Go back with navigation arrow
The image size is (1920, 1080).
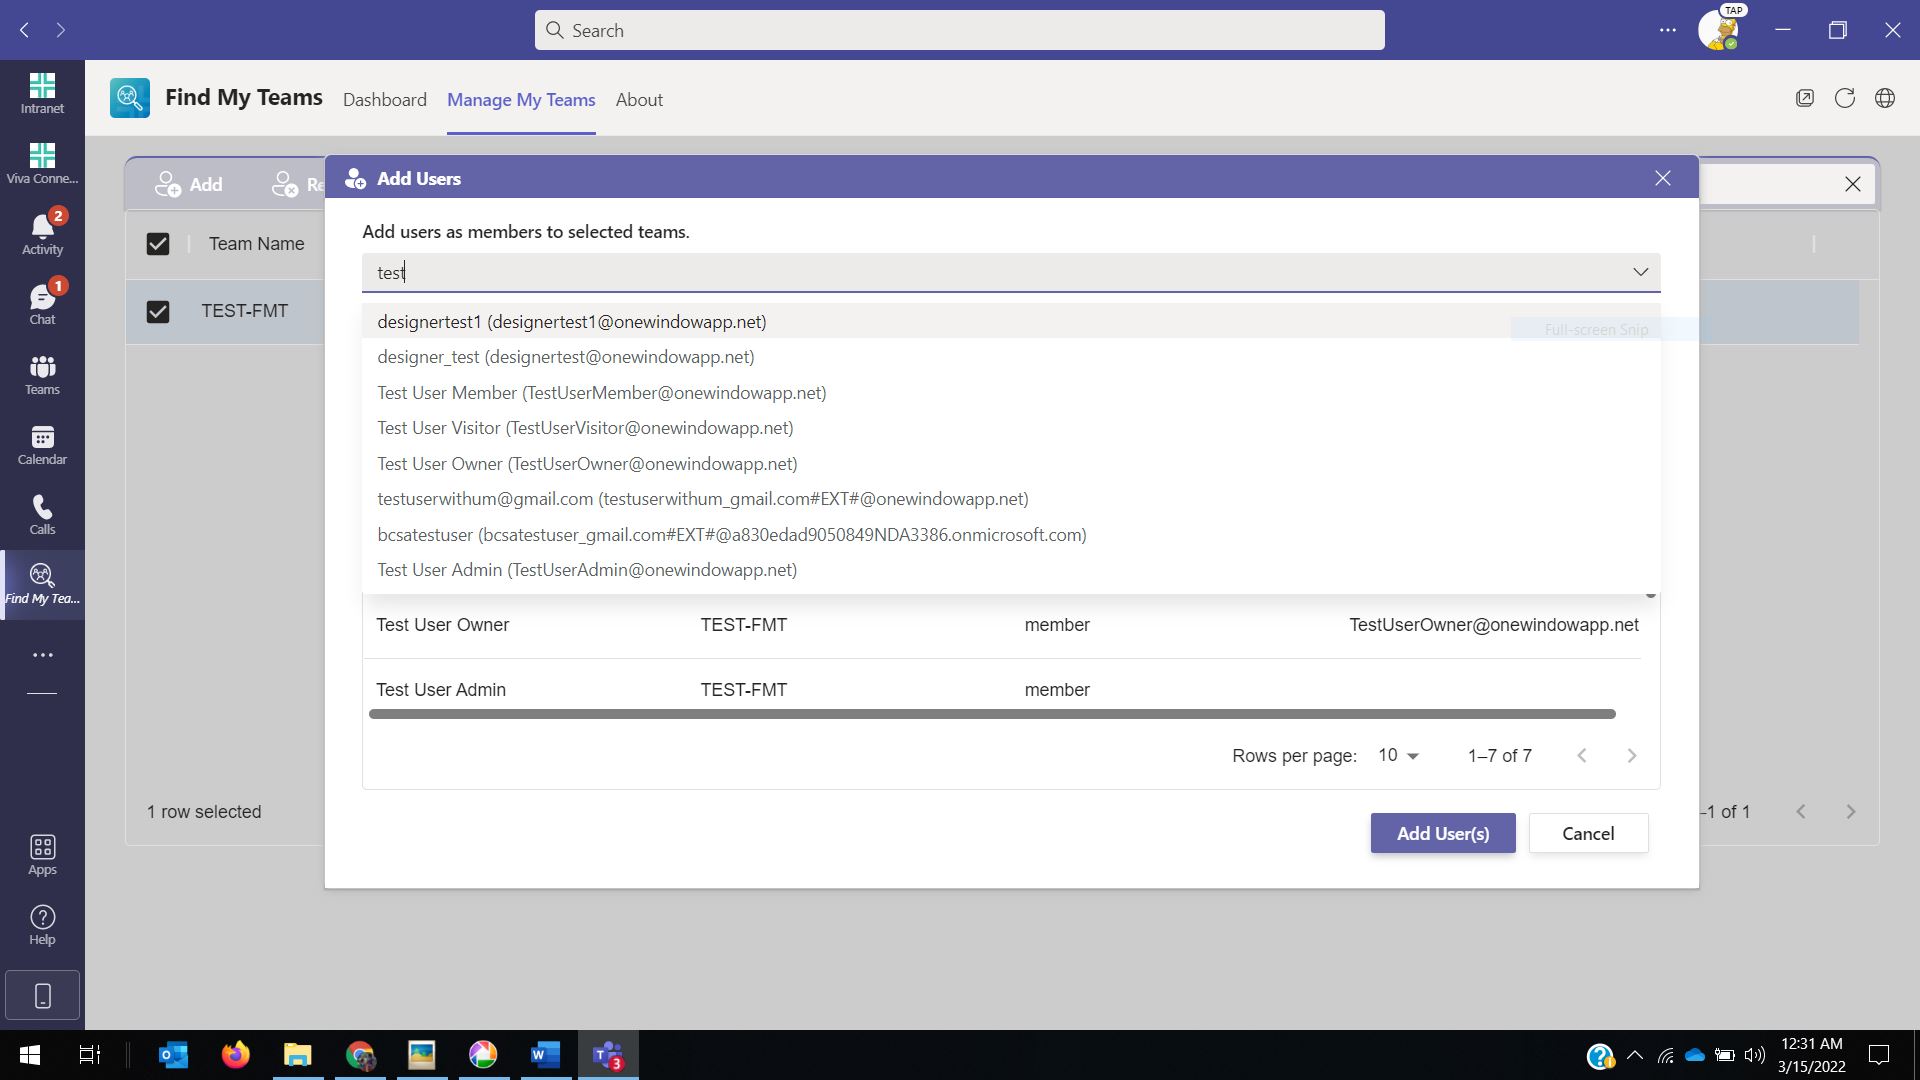tap(25, 30)
